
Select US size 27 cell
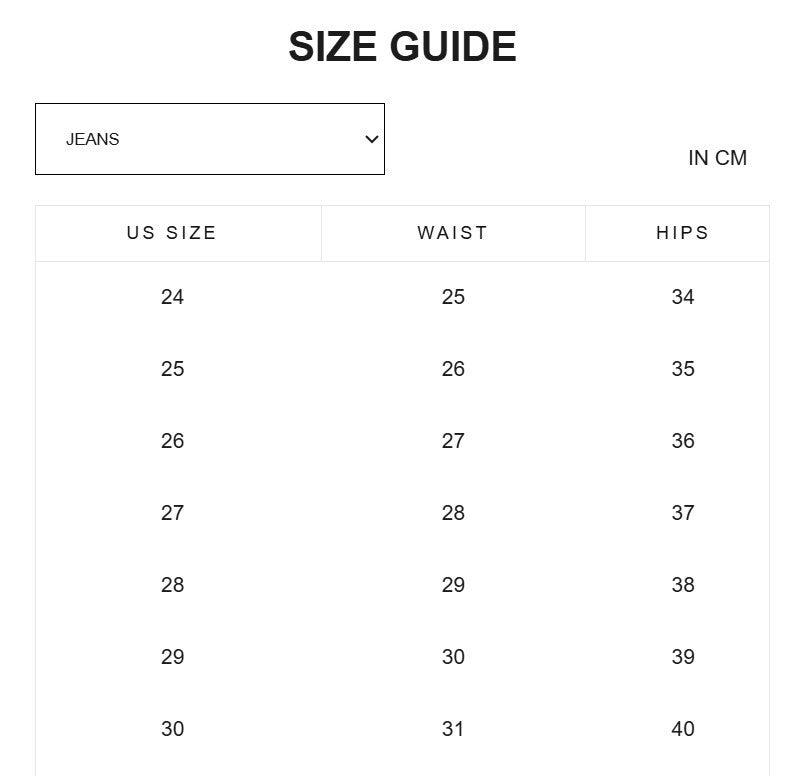click(173, 513)
